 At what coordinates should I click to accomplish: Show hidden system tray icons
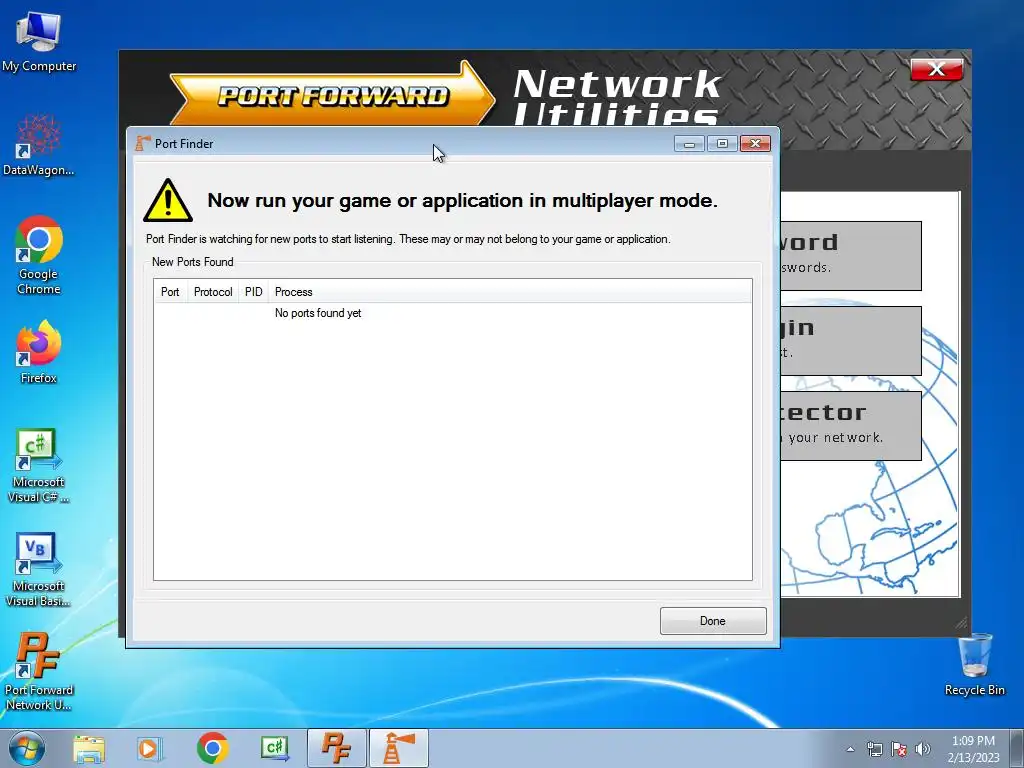tap(850, 749)
